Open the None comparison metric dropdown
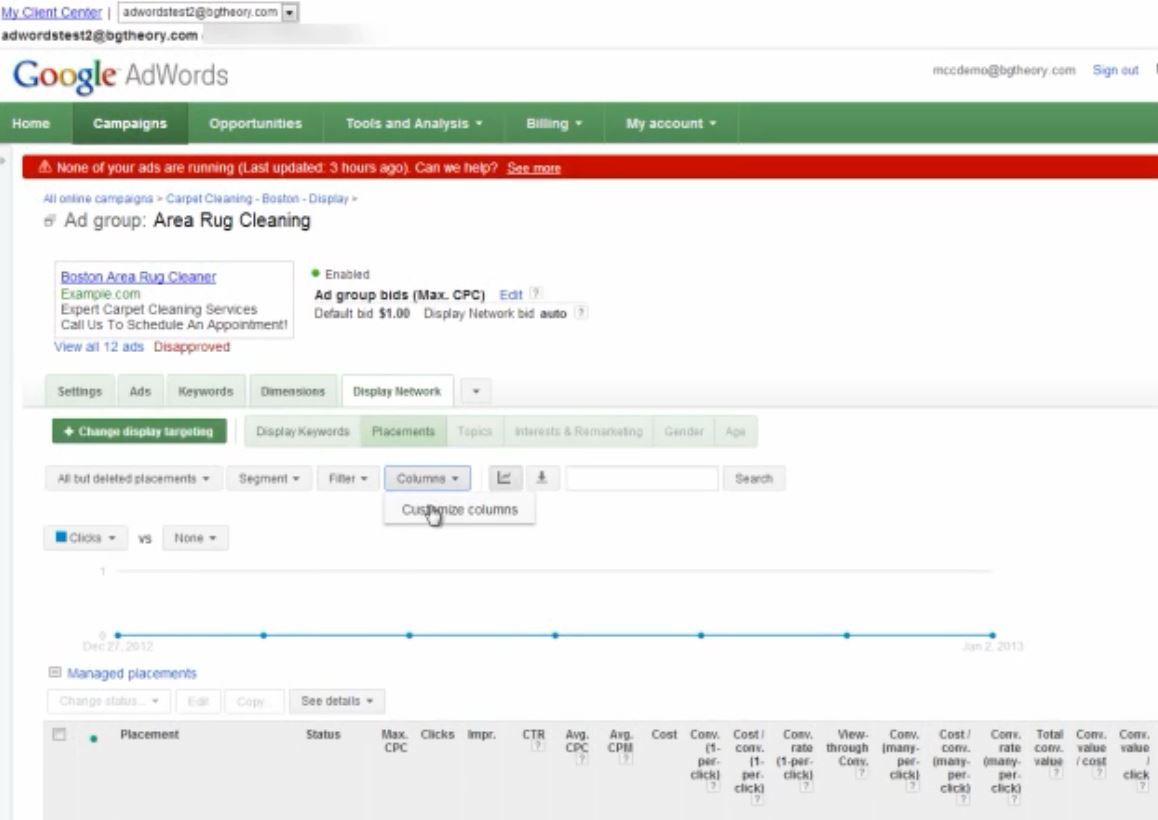 click(x=195, y=538)
